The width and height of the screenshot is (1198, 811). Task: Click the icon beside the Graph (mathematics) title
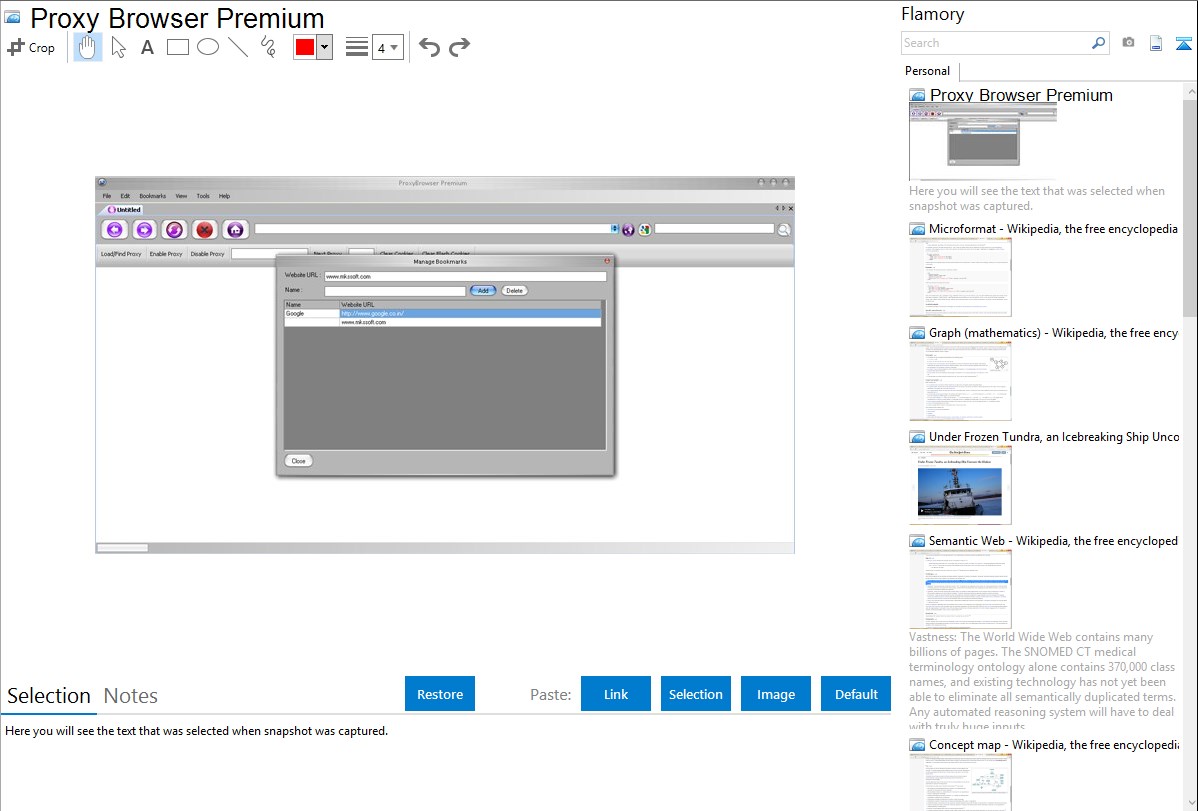click(x=918, y=333)
